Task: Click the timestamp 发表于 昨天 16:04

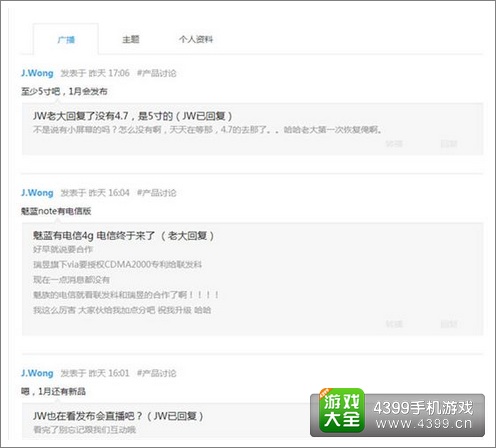Action: (95, 193)
